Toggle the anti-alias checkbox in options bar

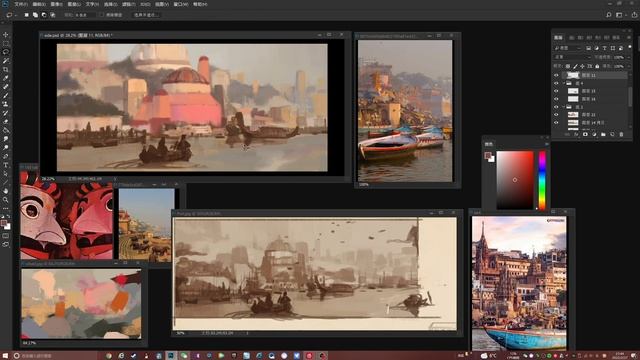coord(102,15)
